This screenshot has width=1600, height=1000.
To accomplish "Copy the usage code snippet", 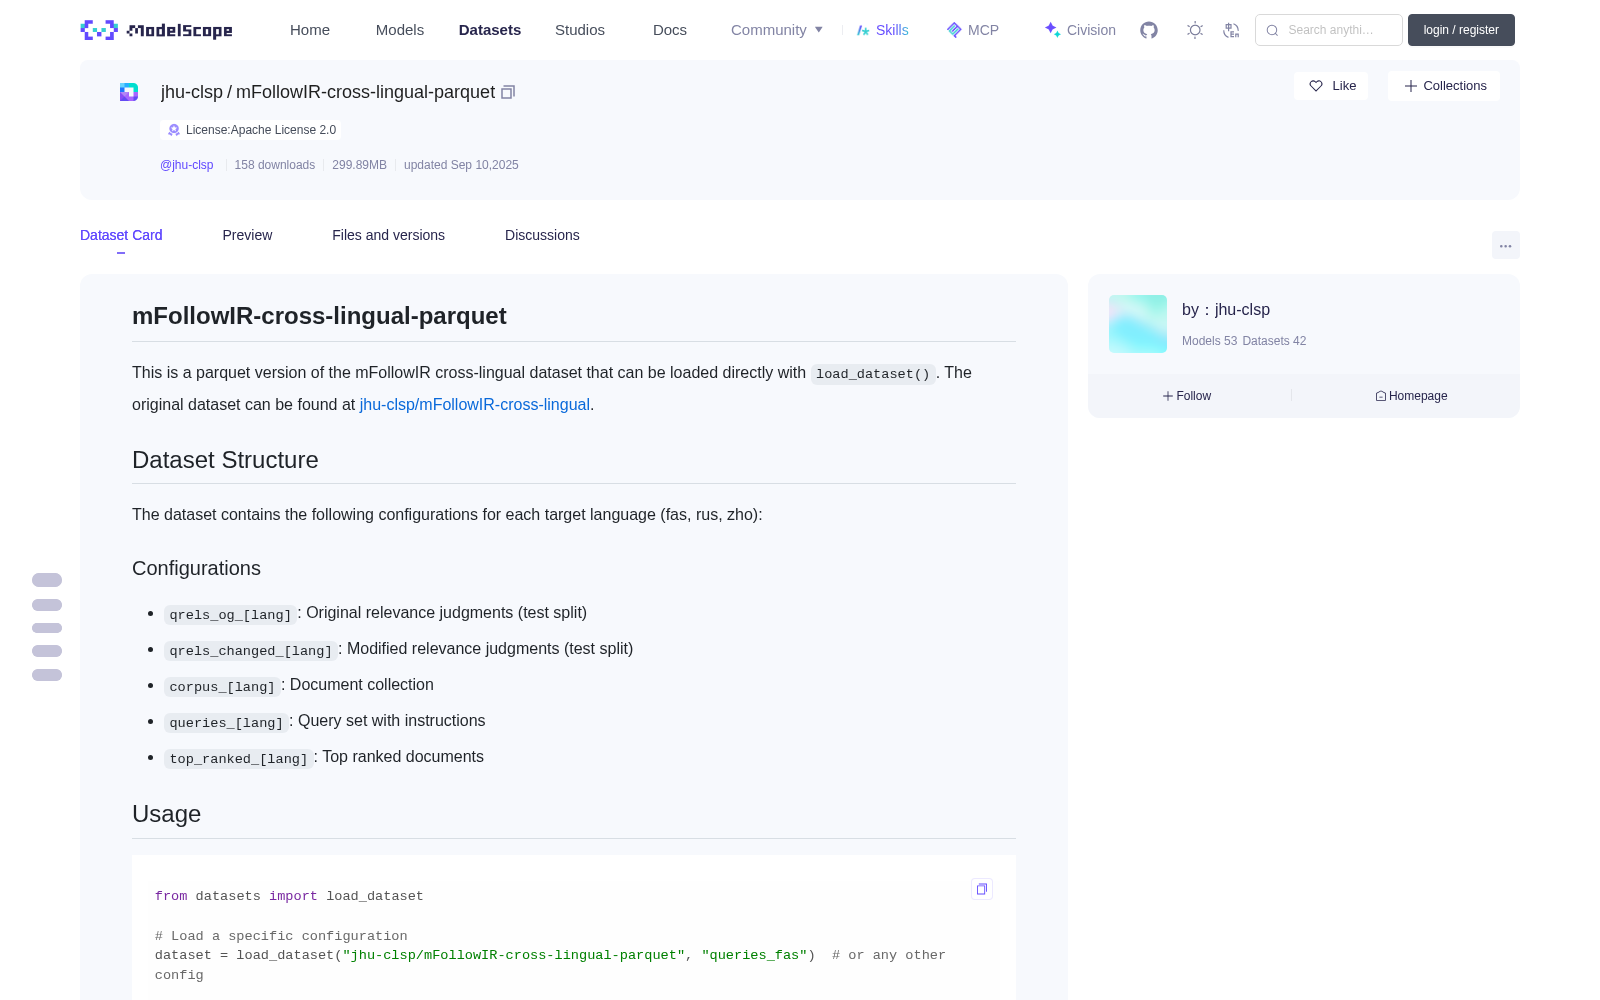I will 982,889.
